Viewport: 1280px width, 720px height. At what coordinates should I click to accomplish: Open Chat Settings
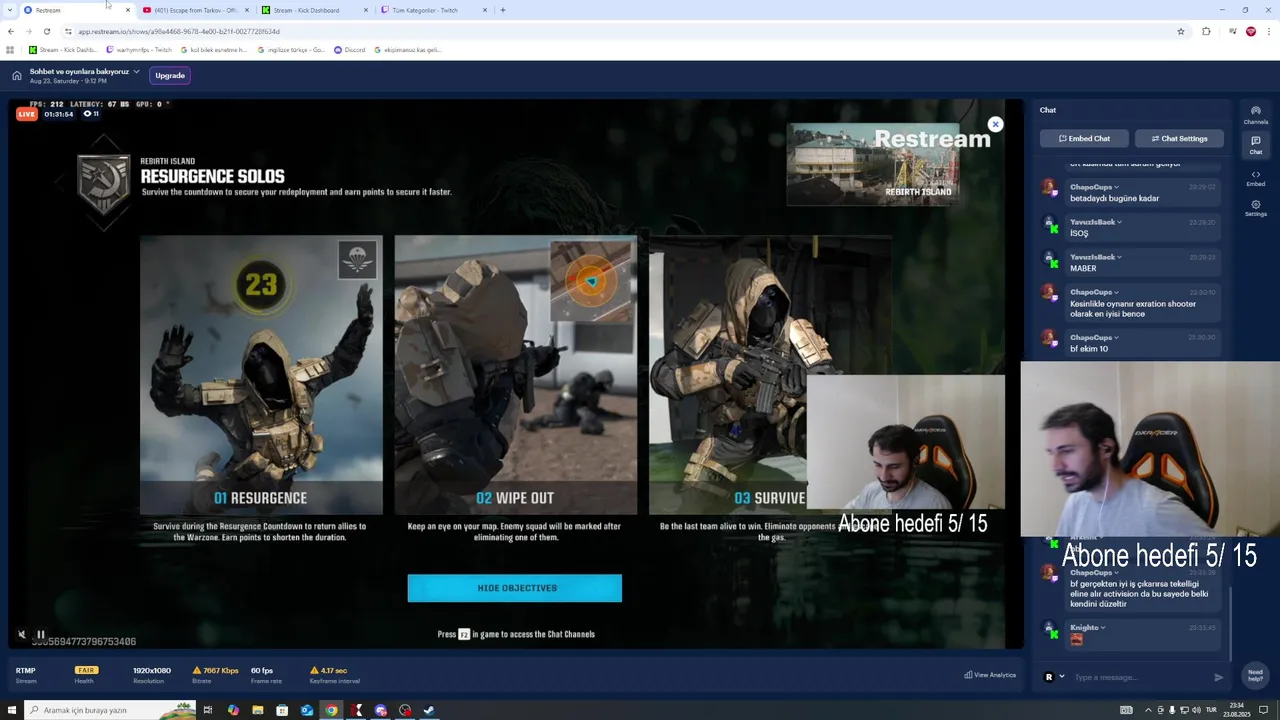pyautogui.click(x=1179, y=138)
